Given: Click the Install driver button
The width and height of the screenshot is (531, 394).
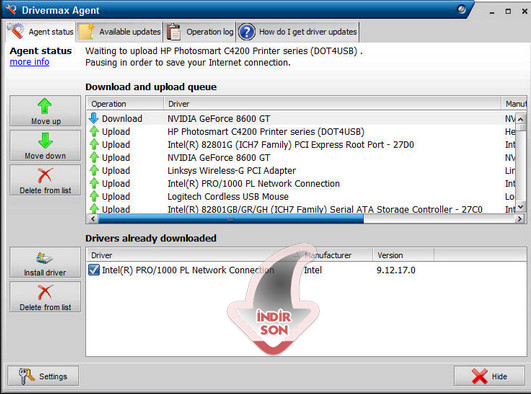Looking at the screenshot, I should click(45, 263).
